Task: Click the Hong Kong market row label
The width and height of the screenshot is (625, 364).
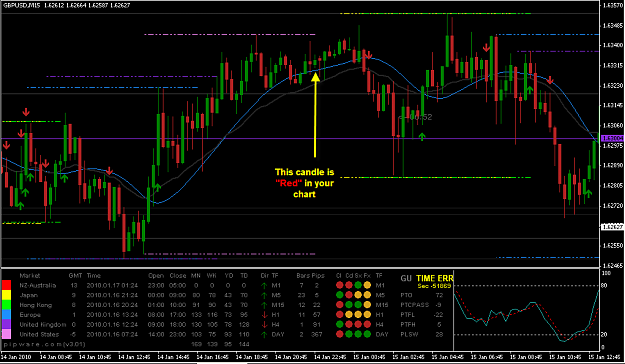Action: tap(35, 305)
